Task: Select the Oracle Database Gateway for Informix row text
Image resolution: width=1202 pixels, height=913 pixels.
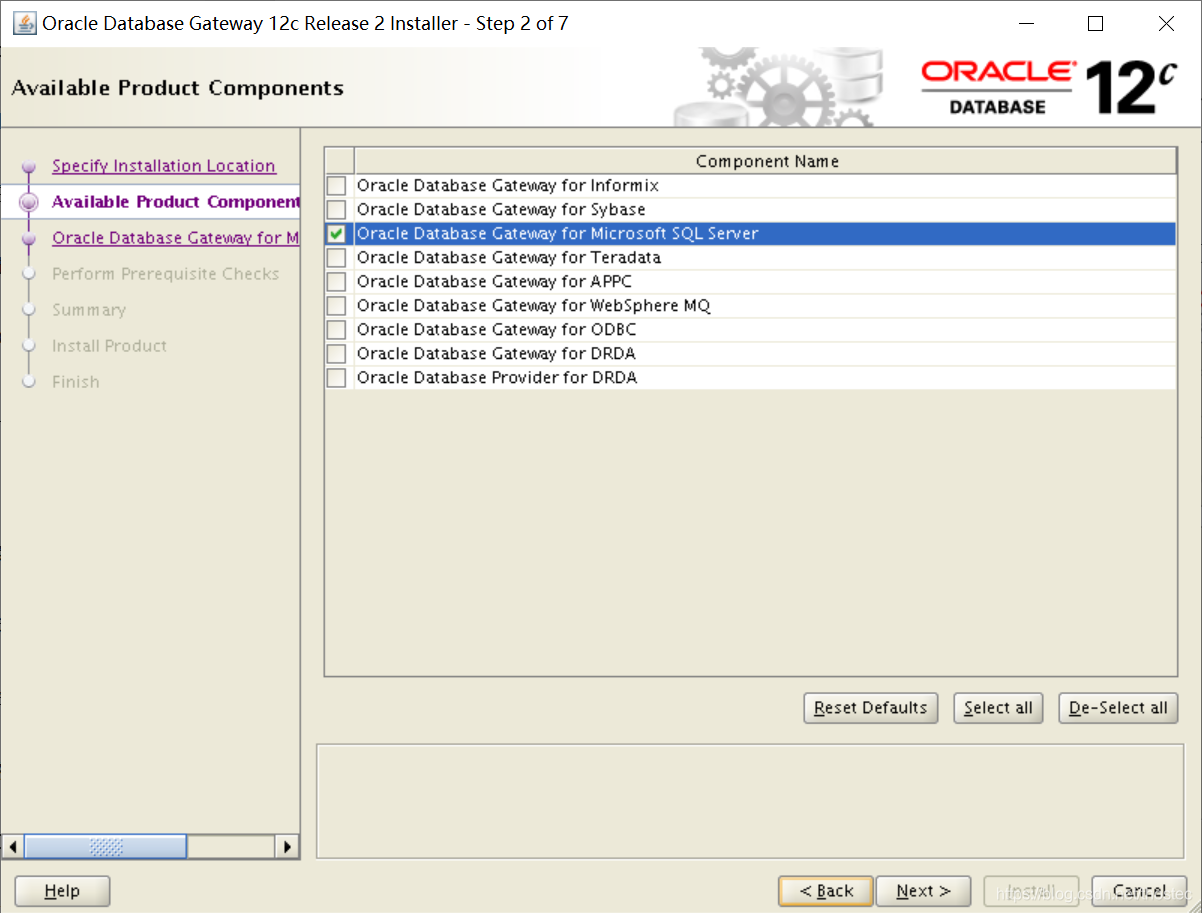Action: (508, 186)
